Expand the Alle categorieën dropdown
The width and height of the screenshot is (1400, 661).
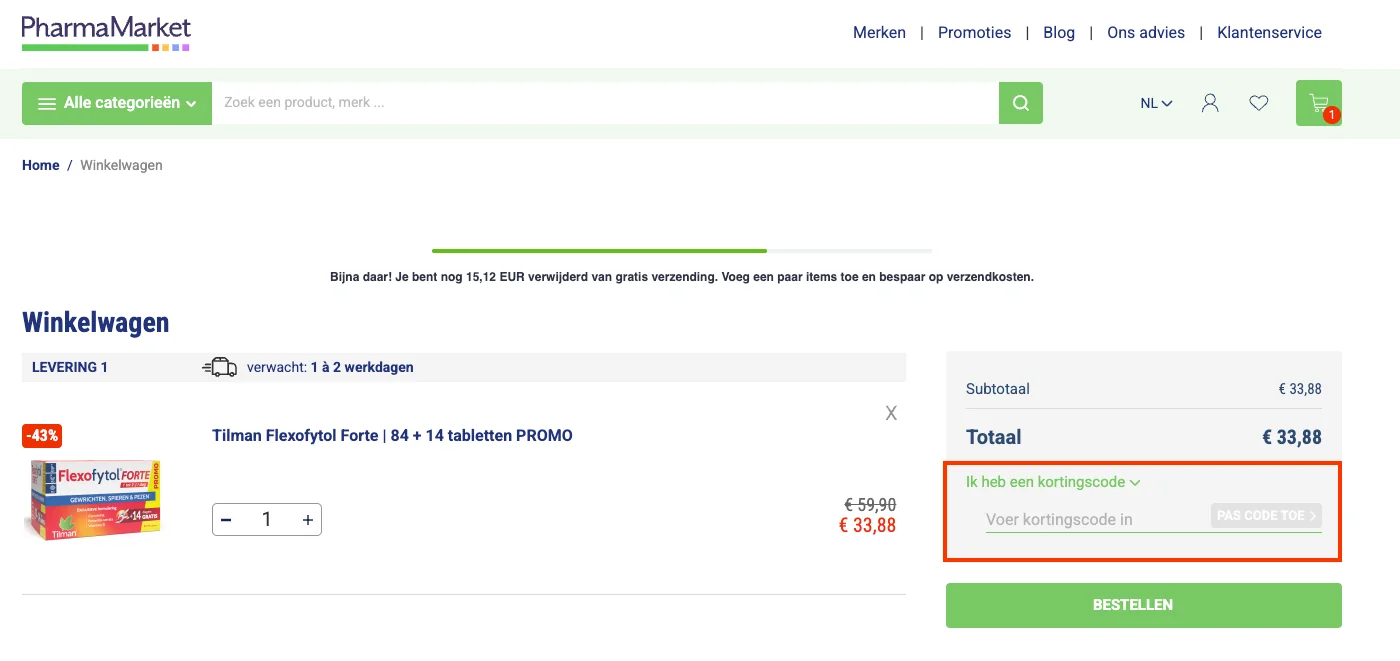click(116, 102)
